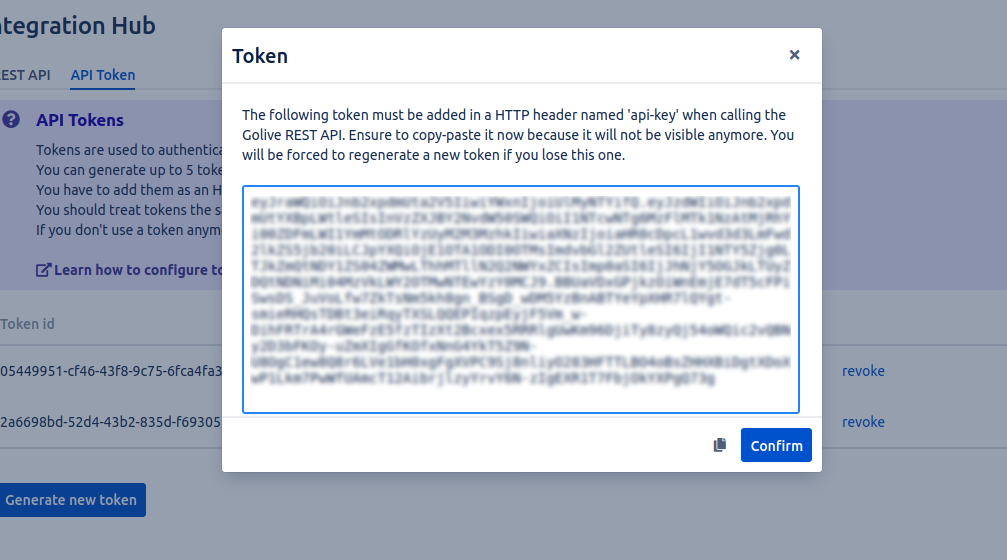Image resolution: width=1007 pixels, height=560 pixels.
Task: Click the Token dialog title
Action: click(x=260, y=56)
